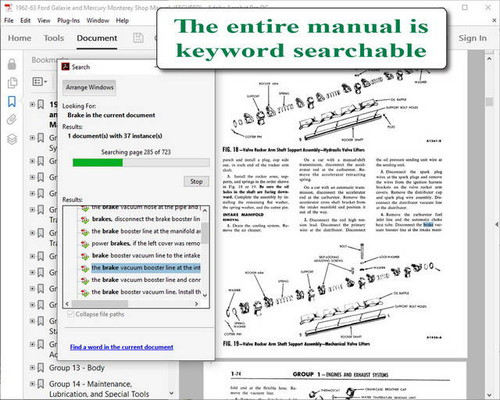Screen dimensions: 500x400
Task: Click the bookmark icon beside Group 13 - Body
Action: (41, 368)
